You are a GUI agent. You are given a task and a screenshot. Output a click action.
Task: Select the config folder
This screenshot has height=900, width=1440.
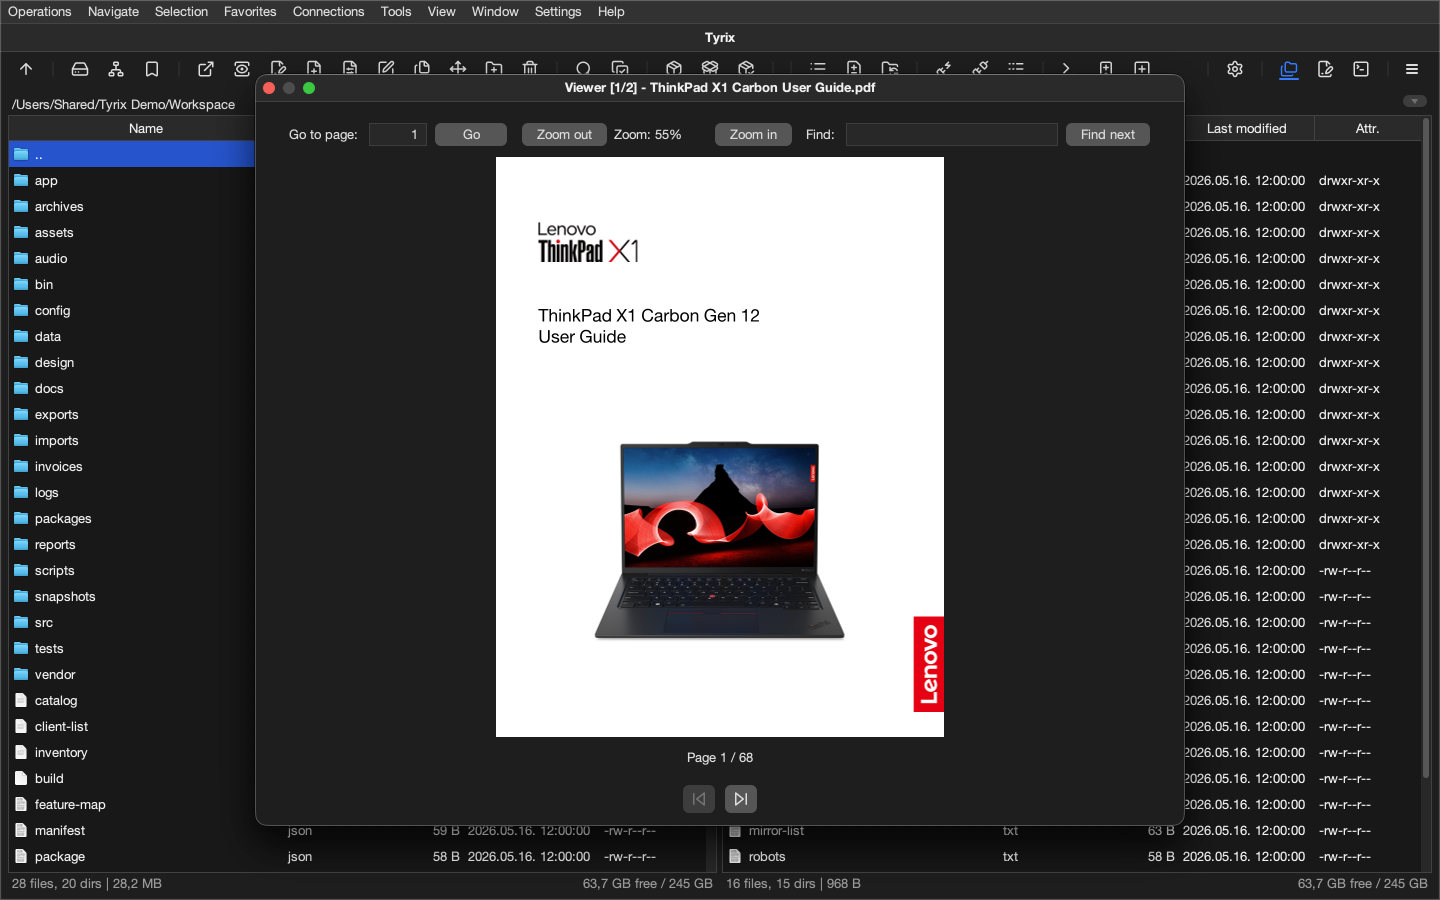pos(132,310)
